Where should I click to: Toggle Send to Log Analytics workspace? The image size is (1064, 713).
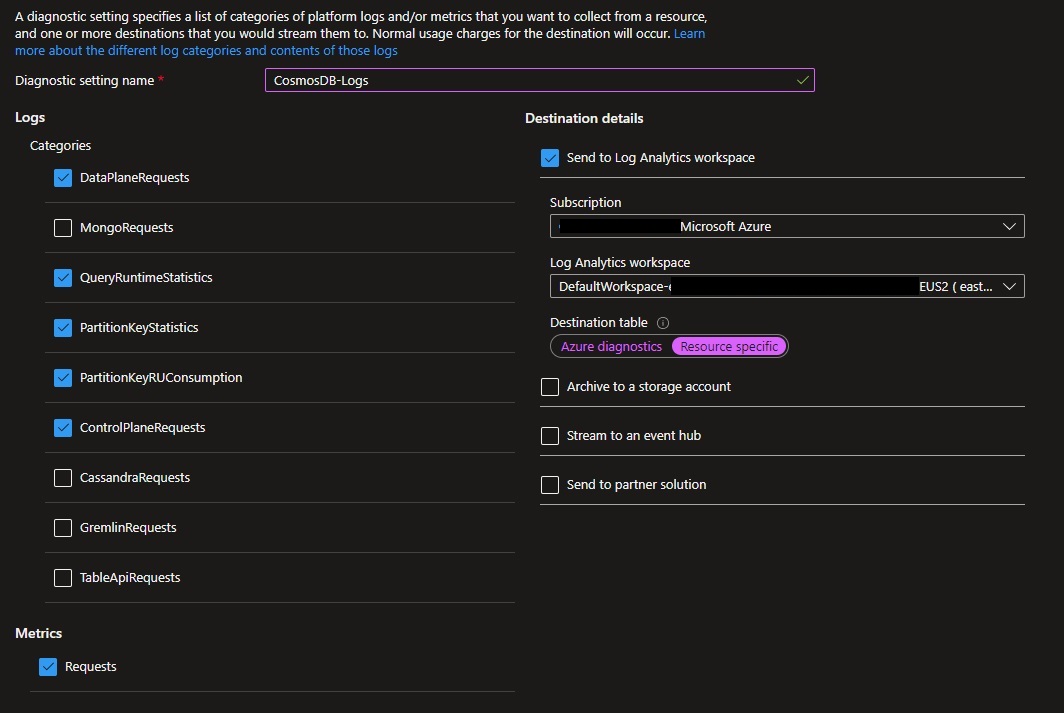tap(550, 158)
